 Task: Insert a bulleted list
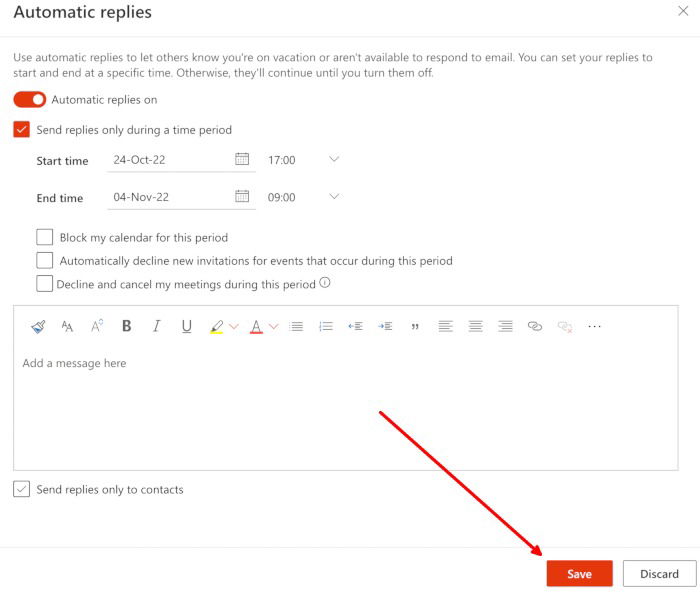coord(296,326)
